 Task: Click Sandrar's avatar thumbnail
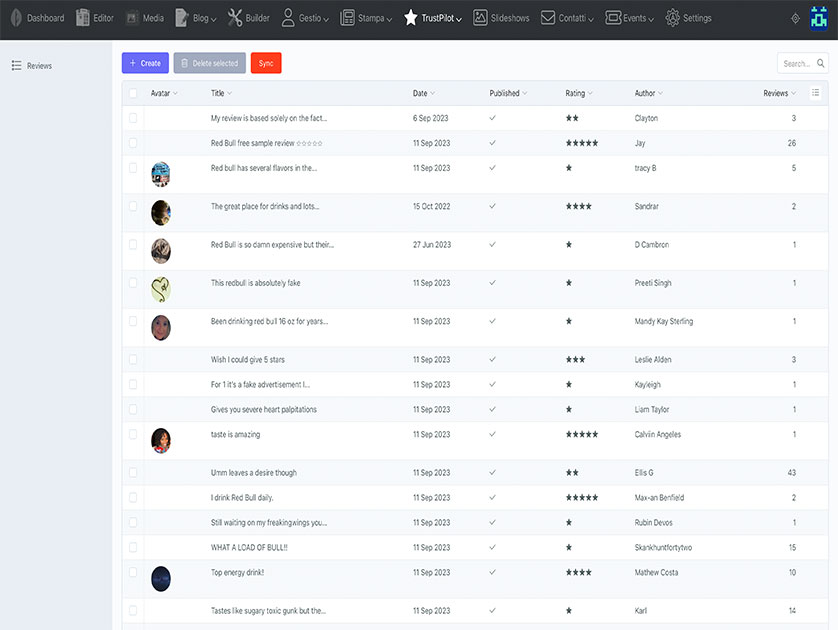[161, 213]
